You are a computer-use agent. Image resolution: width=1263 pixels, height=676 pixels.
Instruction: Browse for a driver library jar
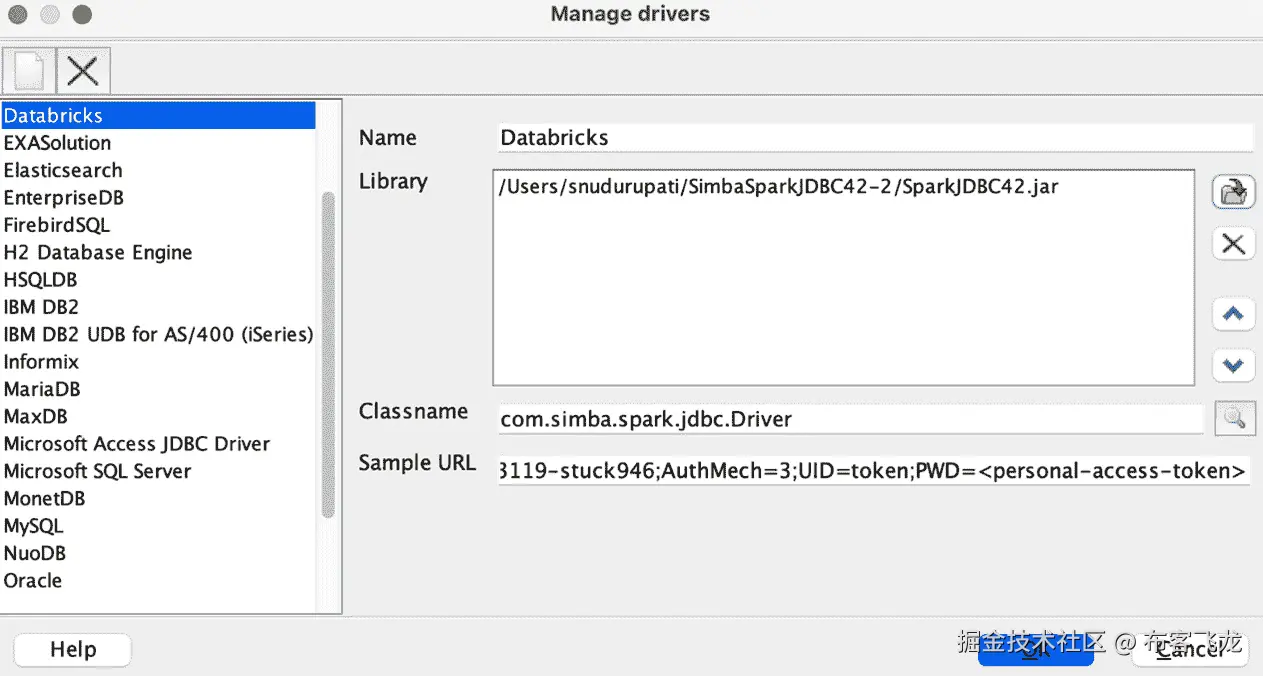[1233, 192]
